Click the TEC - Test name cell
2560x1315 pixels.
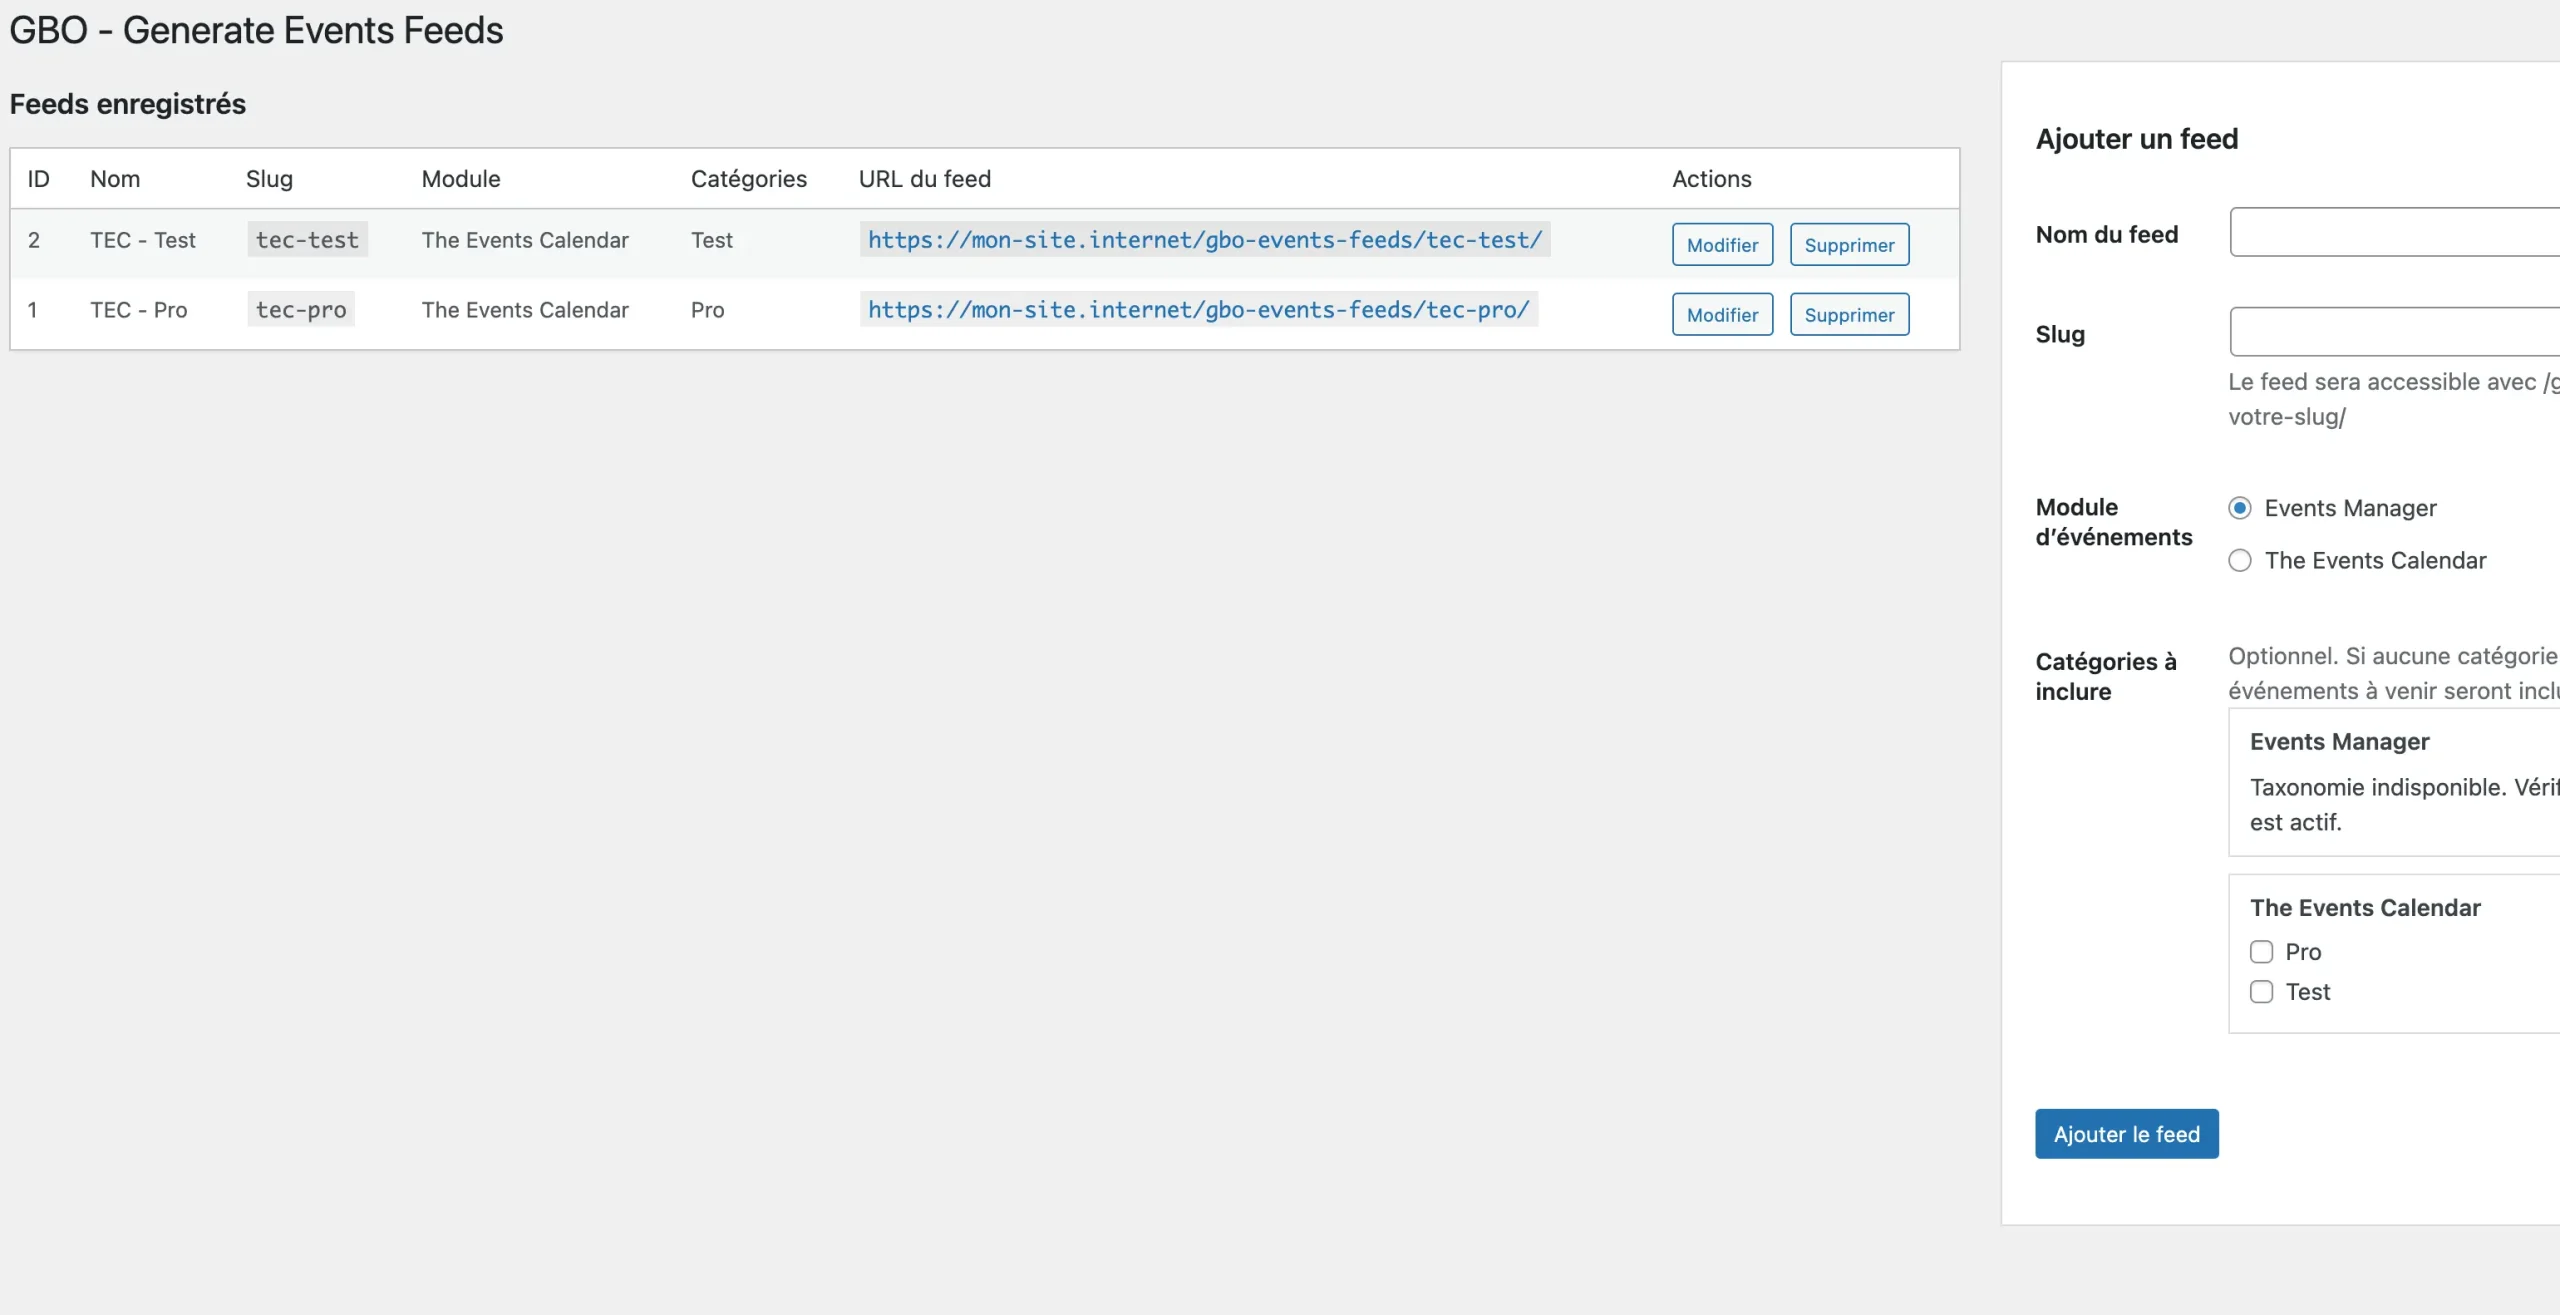point(143,240)
